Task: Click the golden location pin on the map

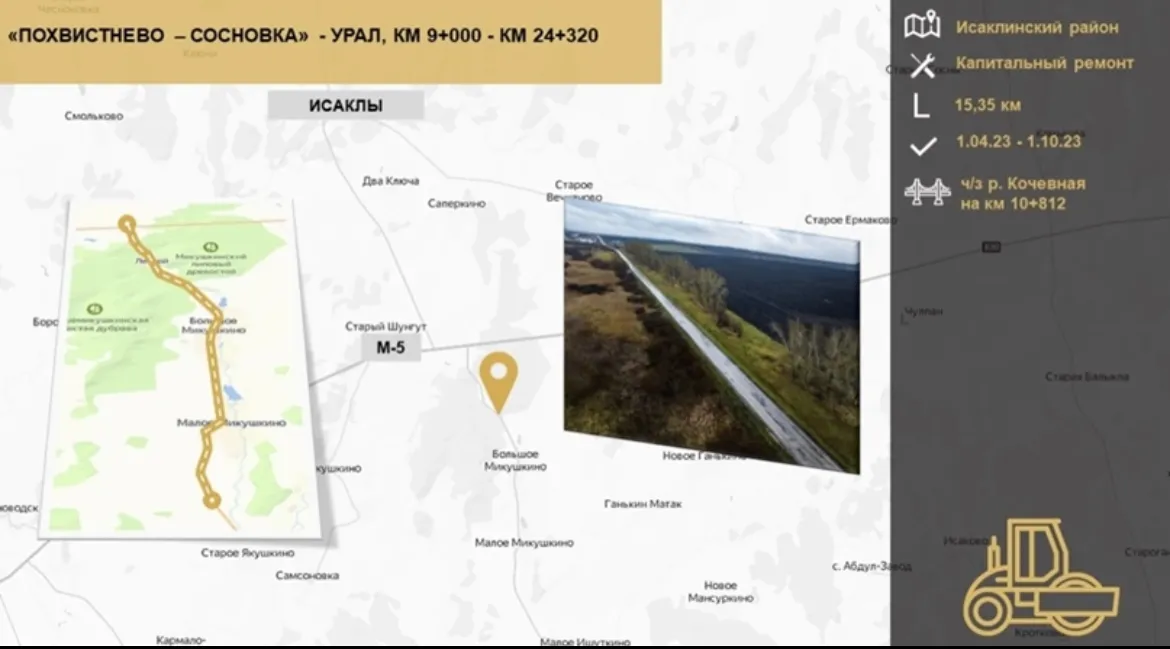Action: 498,378
